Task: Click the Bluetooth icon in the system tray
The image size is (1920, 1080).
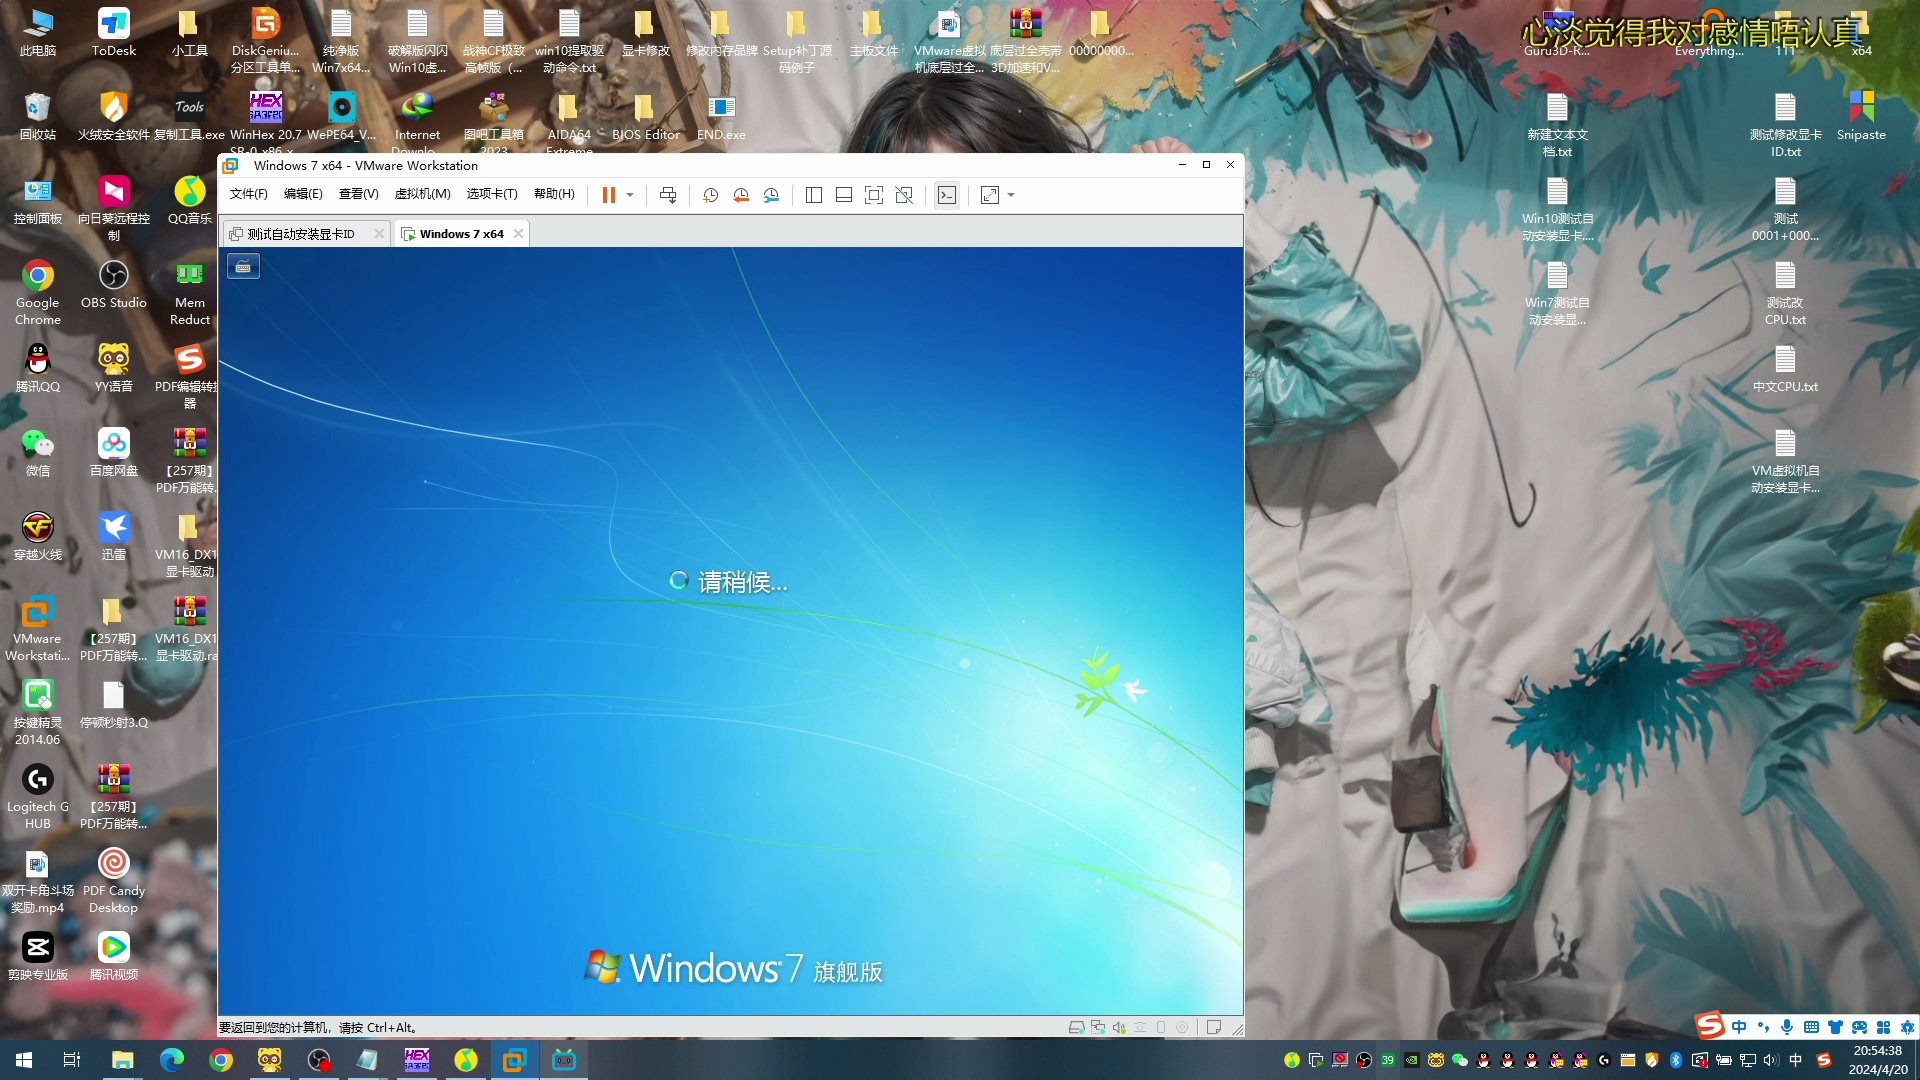Action: click(x=1676, y=1060)
